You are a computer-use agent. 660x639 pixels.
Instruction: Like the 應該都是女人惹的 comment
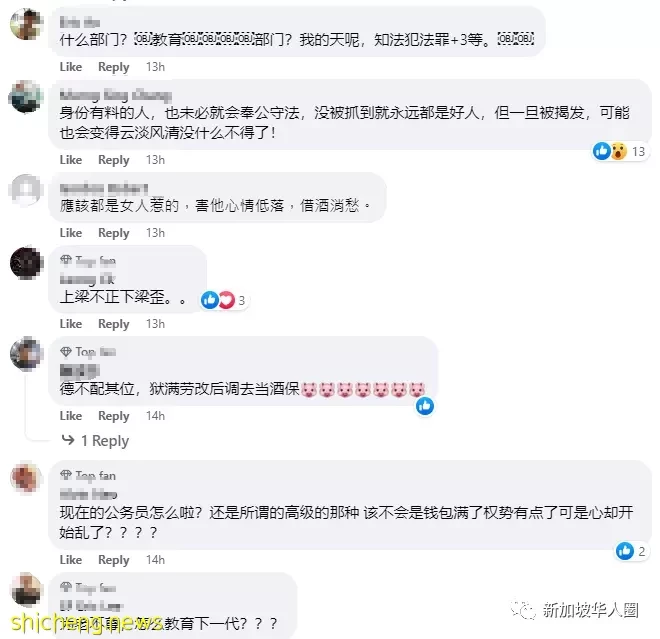pos(71,233)
